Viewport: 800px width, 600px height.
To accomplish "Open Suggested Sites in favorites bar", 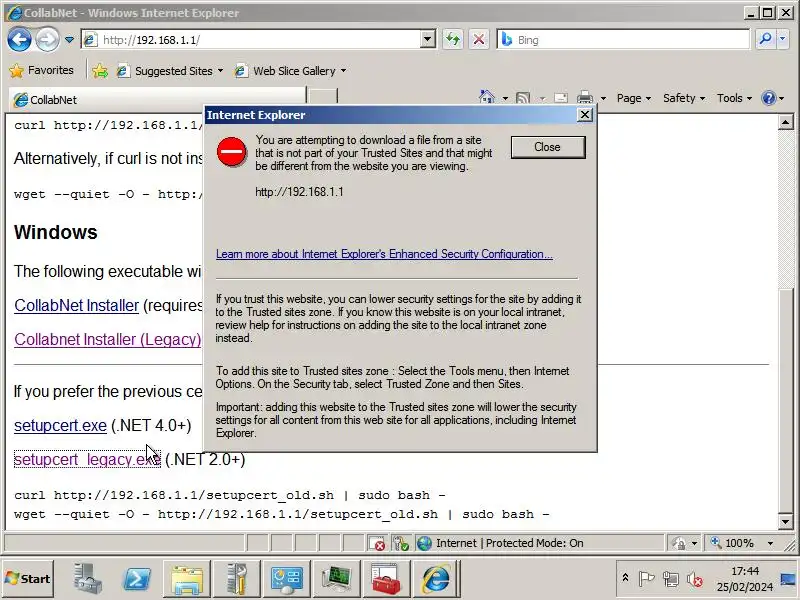I will click(169, 71).
